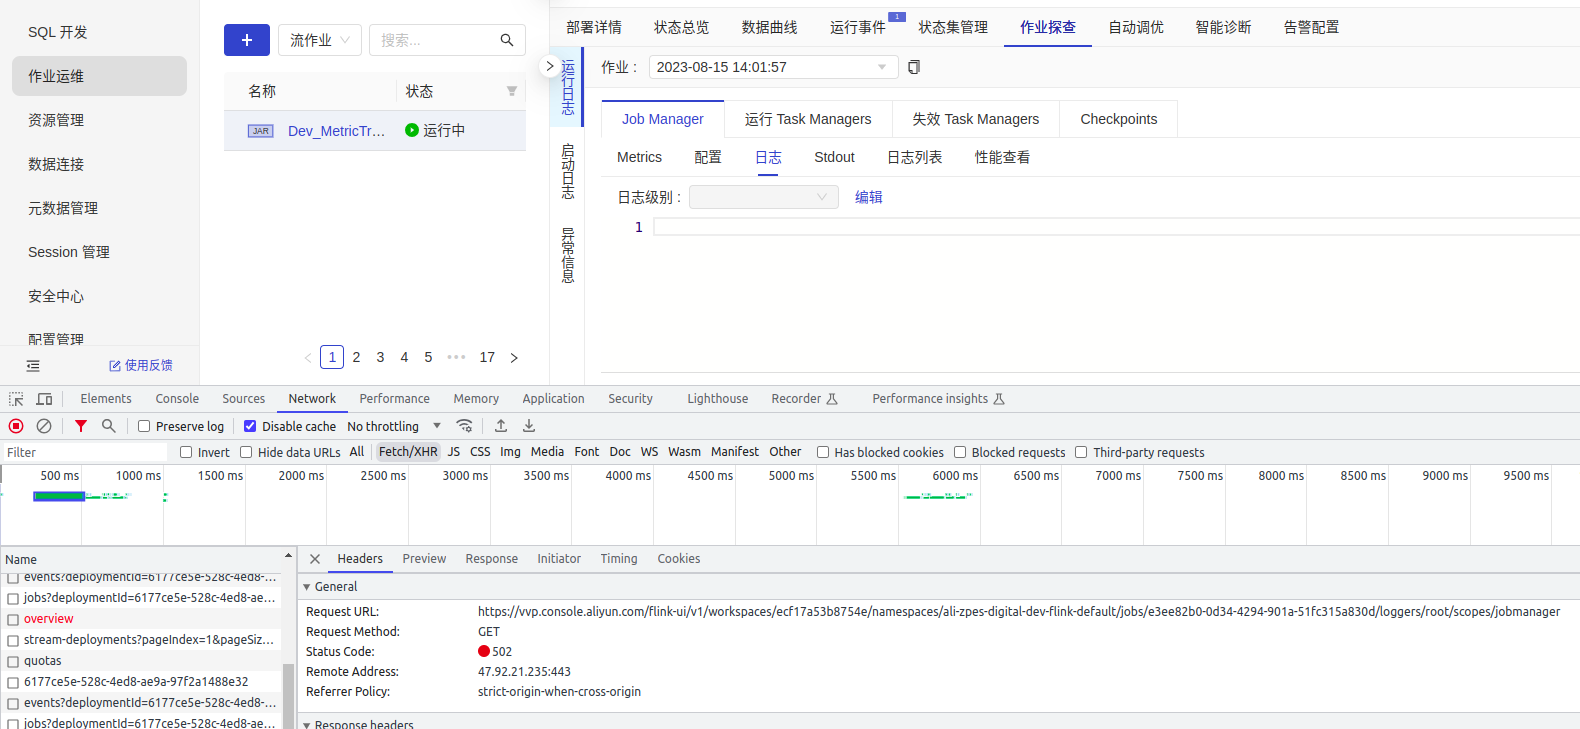
Task: Uncheck Disable cache checkbox
Action: tap(250, 426)
